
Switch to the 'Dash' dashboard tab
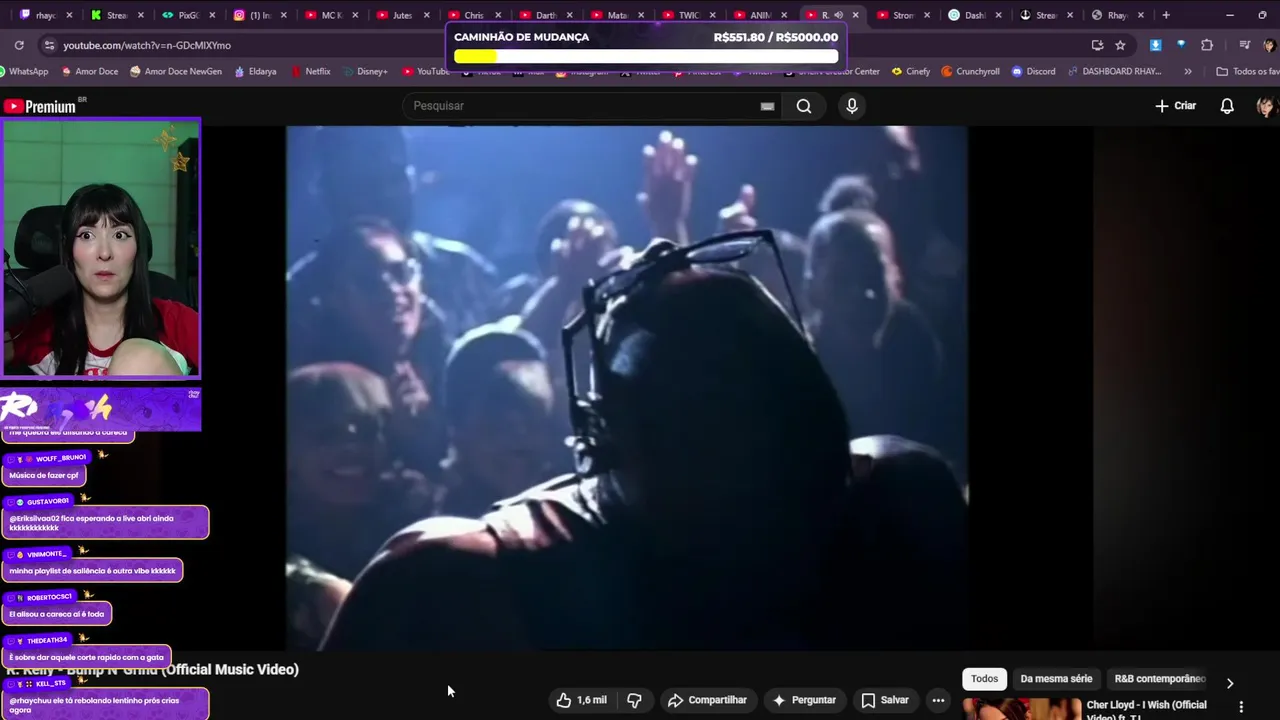pyautogui.click(x=973, y=15)
